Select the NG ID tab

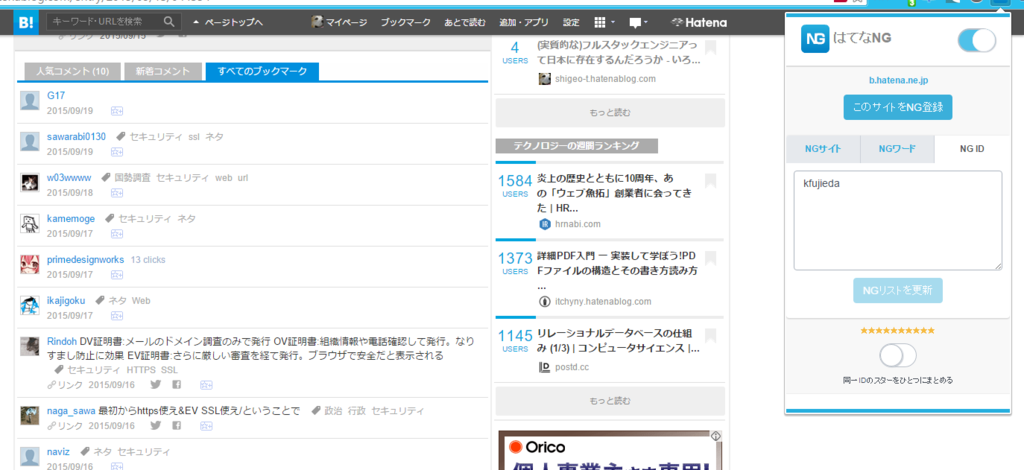pyautogui.click(x=972, y=149)
